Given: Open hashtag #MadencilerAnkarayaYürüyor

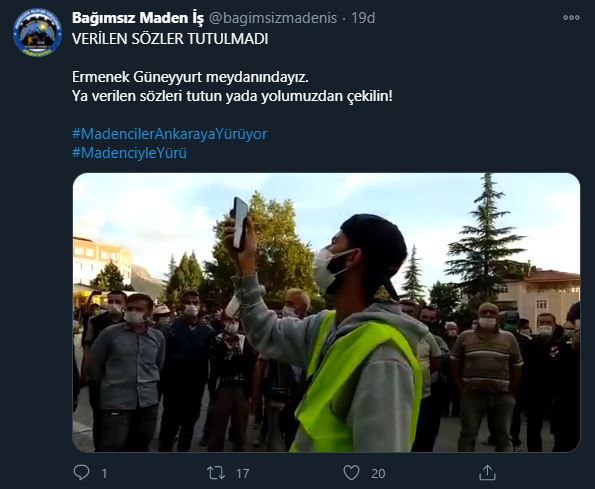Looking at the screenshot, I should 170,134.
